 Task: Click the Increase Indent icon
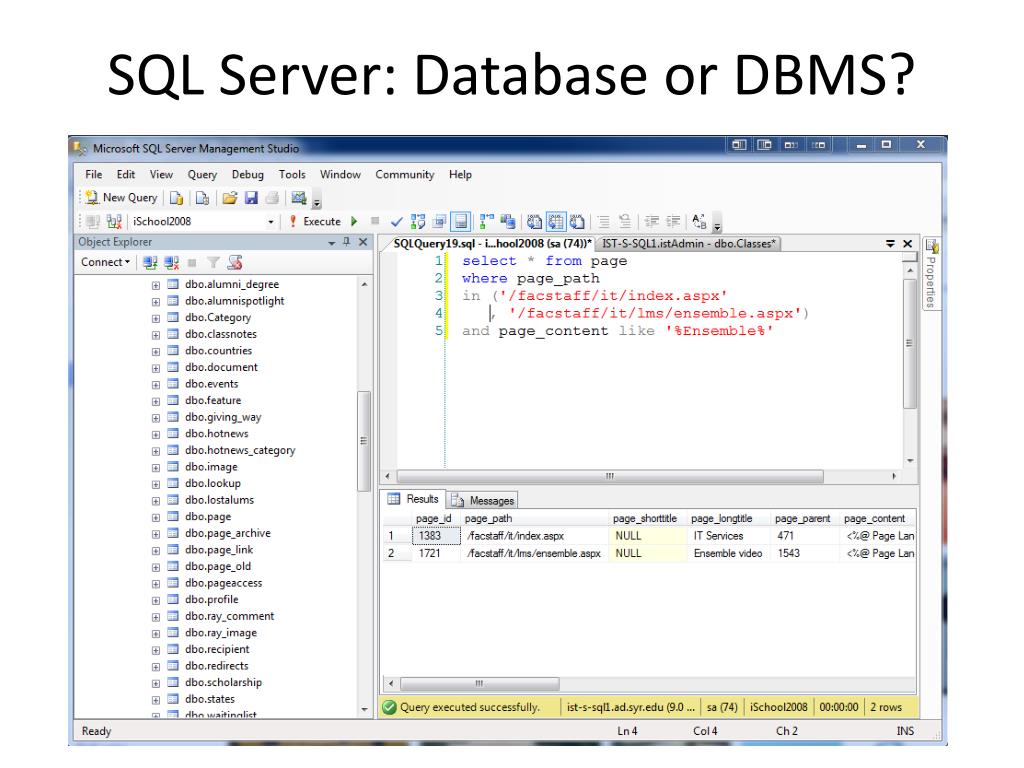tap(673, 222)
